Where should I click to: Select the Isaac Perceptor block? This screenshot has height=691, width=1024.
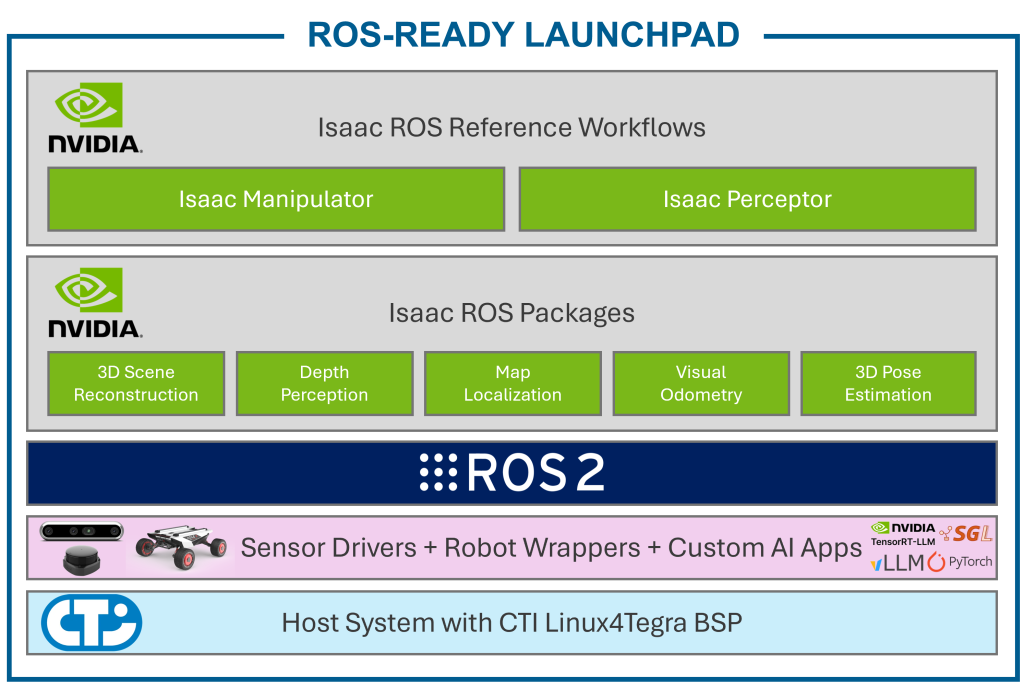(x=748, y=199)
